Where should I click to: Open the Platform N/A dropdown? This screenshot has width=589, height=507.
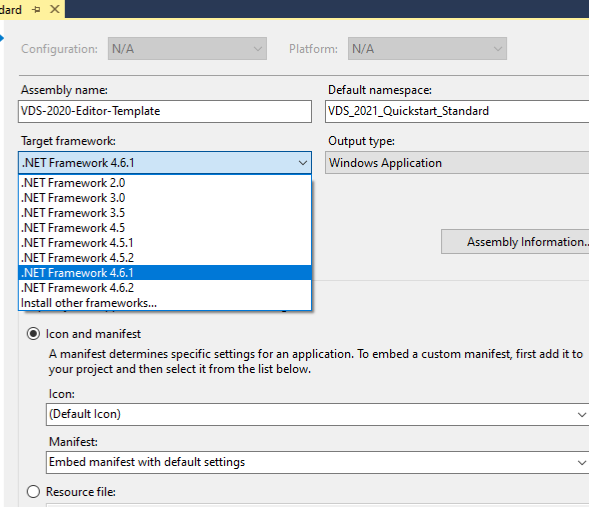click(x=427, y=48)
